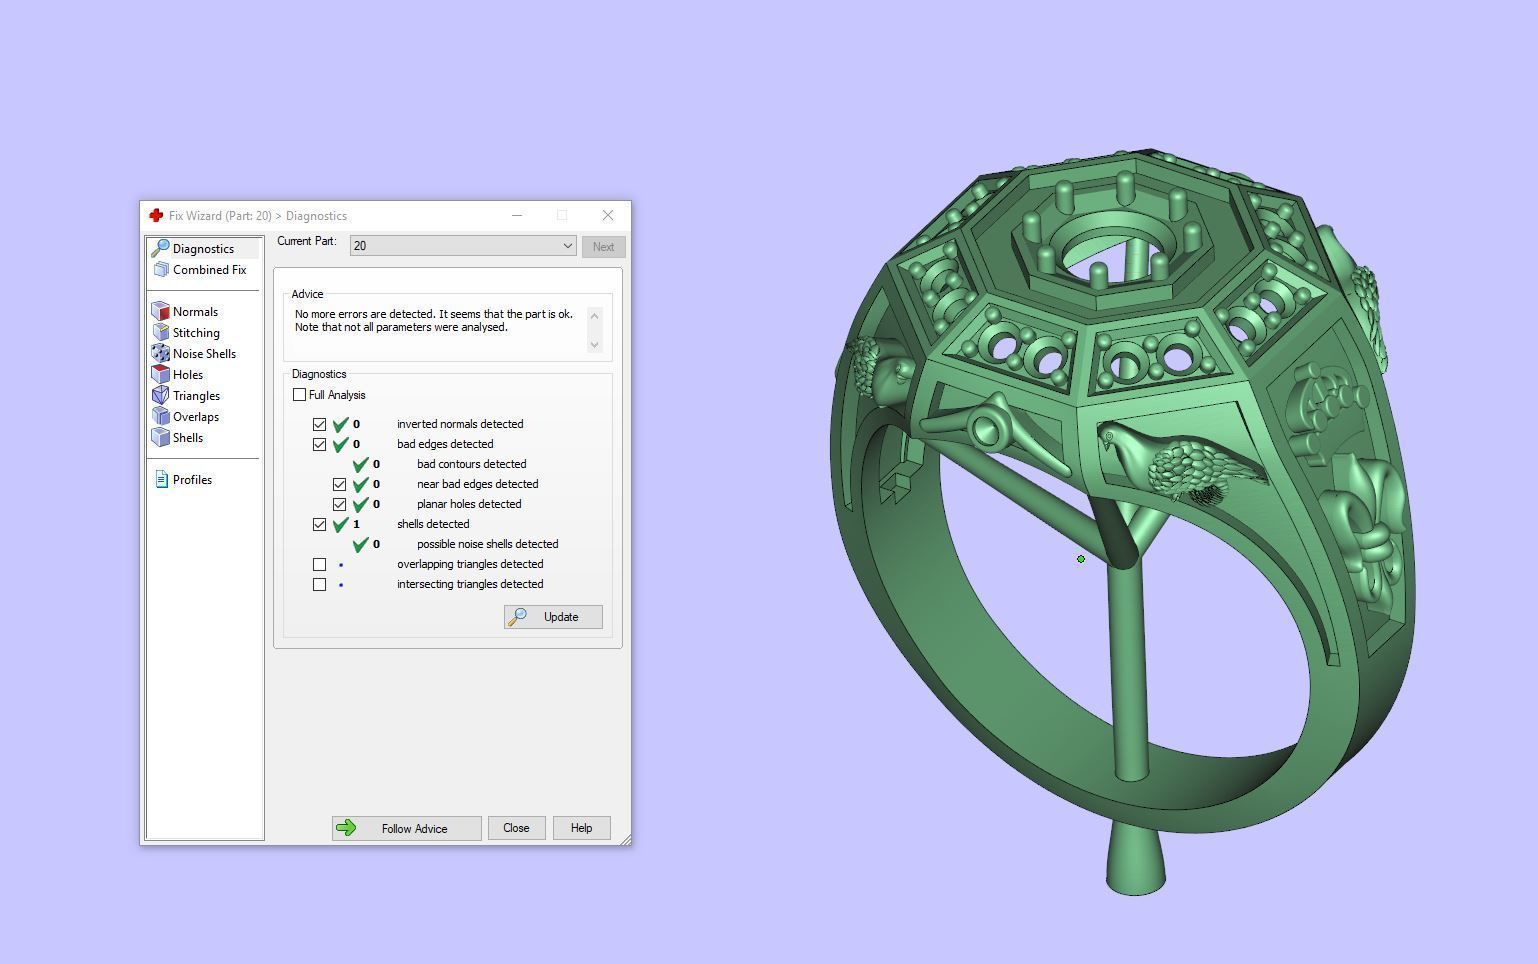Viewport: 1538px width, 964px height.
Task: Enable overlapping triangles detection checkbox
Action: pos(319,564)
